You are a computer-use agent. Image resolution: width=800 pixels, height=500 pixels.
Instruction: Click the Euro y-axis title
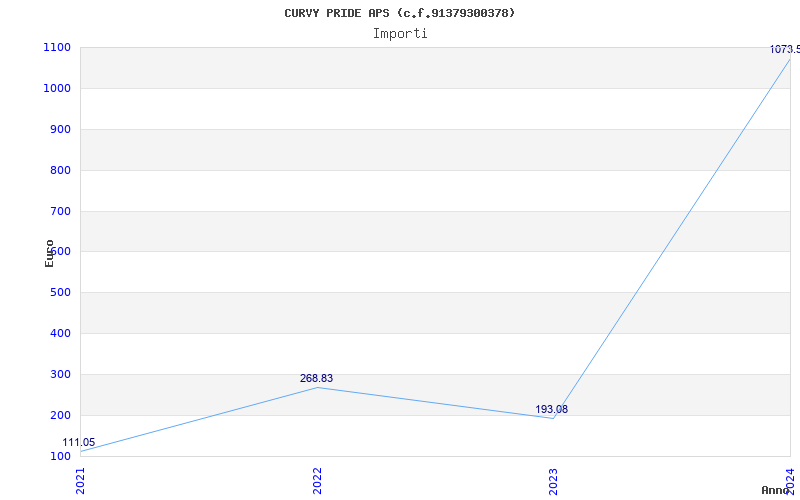coord(50,252)
